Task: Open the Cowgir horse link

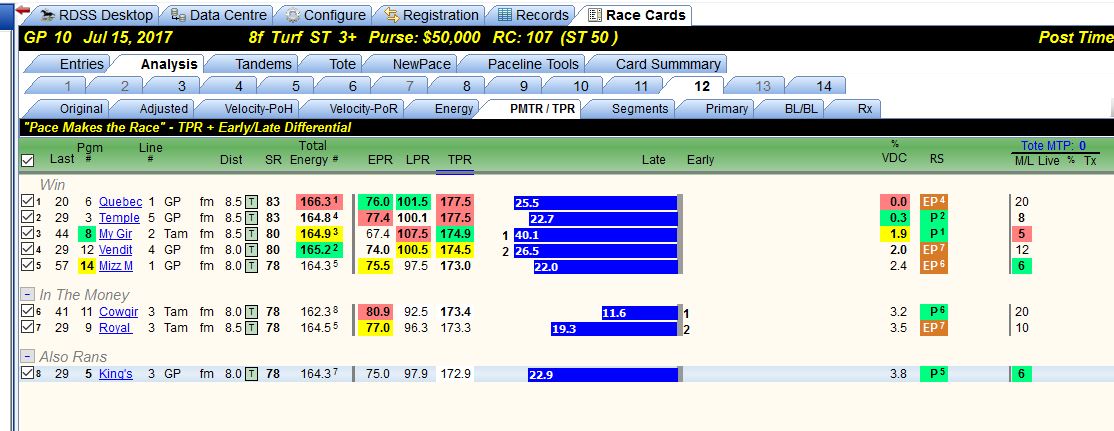Action: (119, 312)
